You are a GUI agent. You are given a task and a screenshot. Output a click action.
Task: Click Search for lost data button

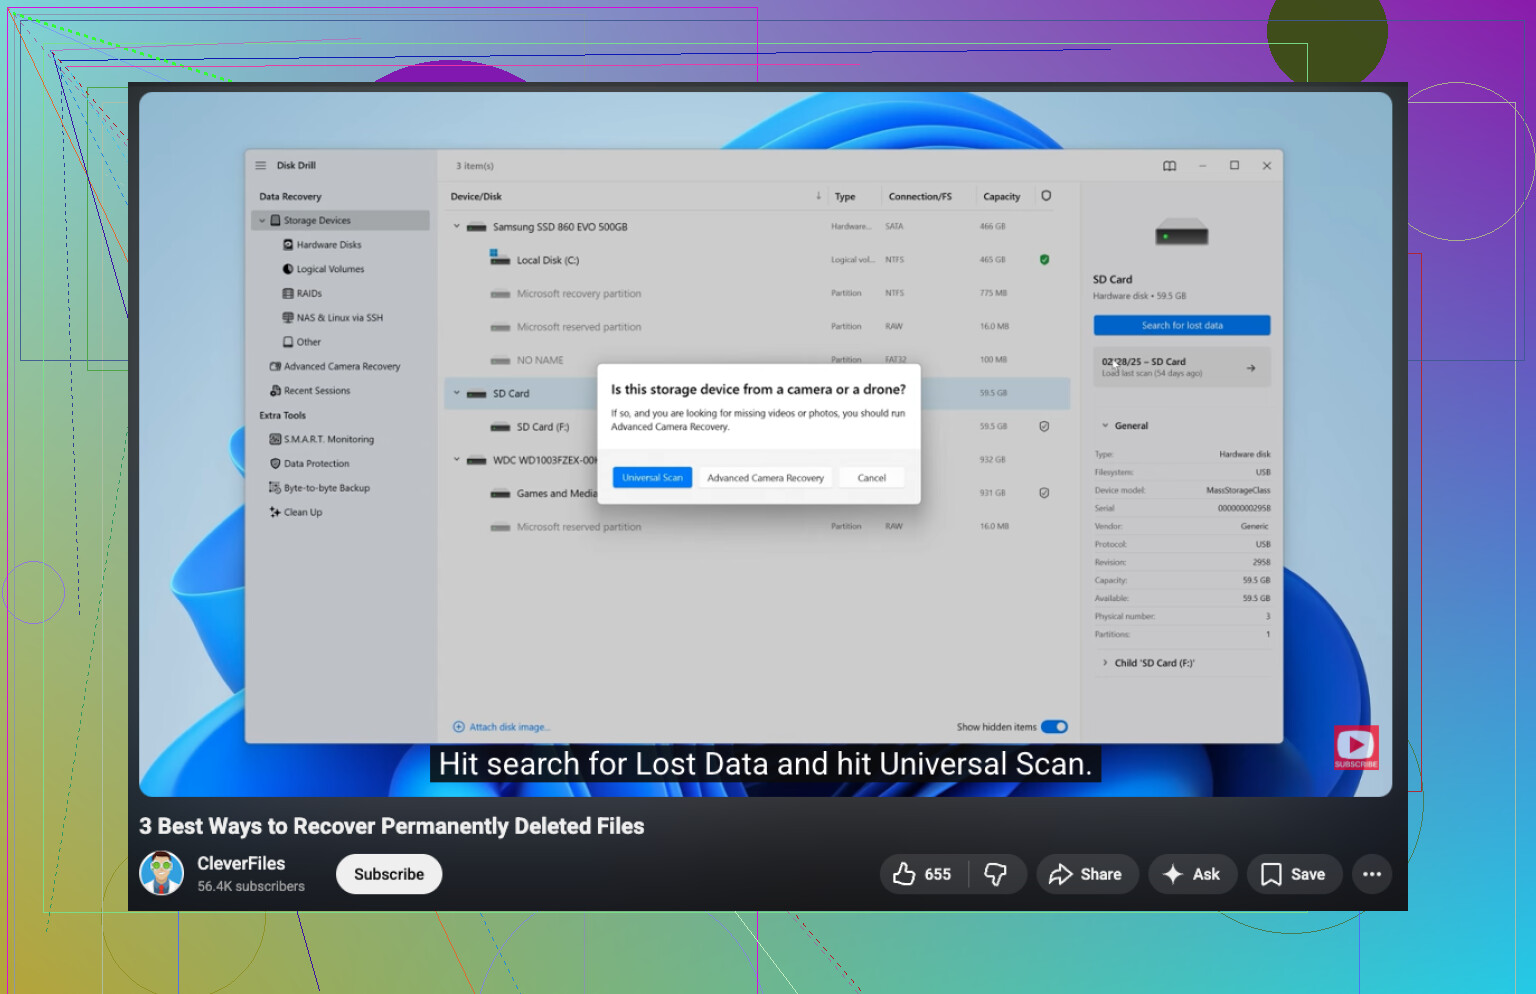[x=1182, y=326]
